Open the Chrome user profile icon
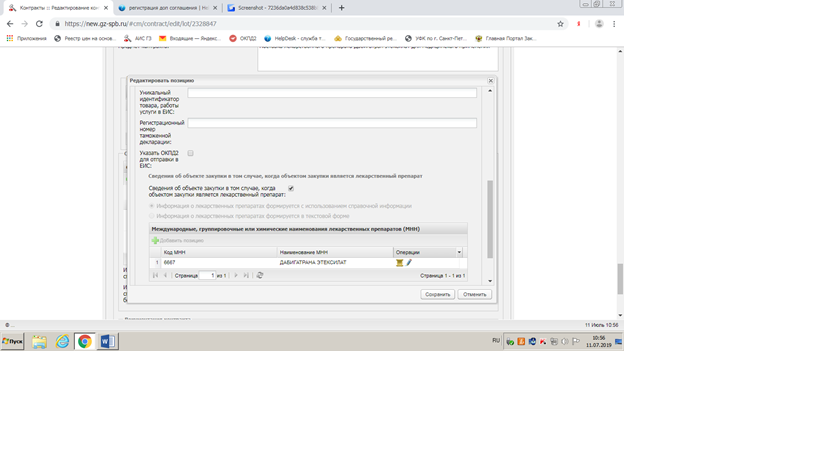 (599, 23)
